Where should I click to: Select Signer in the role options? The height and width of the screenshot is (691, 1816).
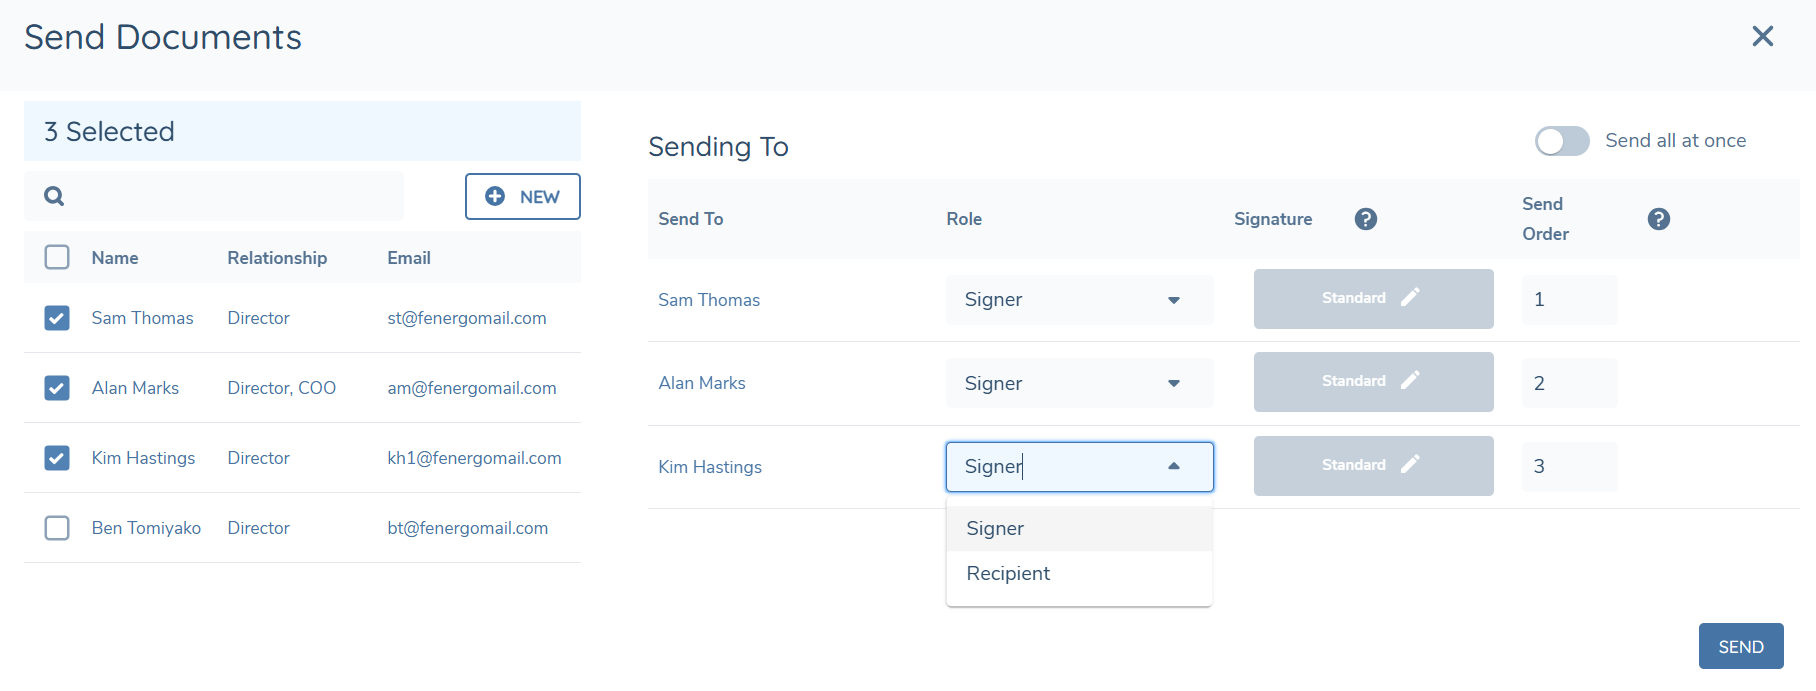[994, 528]
